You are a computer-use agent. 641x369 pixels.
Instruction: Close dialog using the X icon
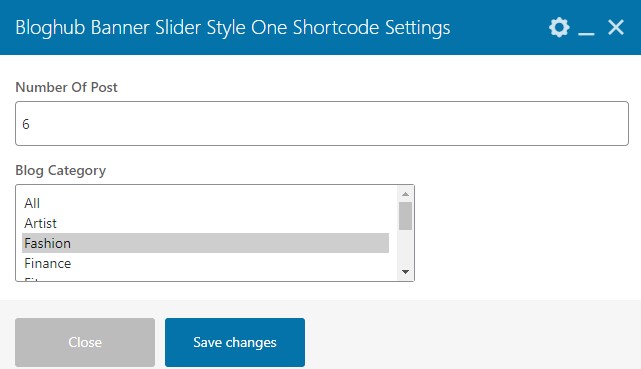(616, 27)
